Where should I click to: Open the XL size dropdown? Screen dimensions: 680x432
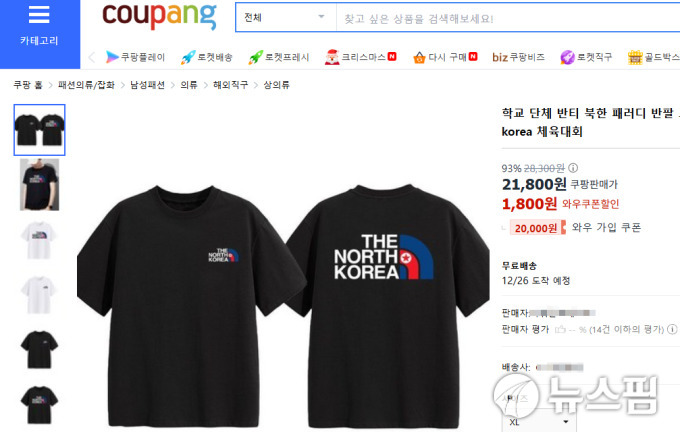pyautogui.click(x=538, y=422)
